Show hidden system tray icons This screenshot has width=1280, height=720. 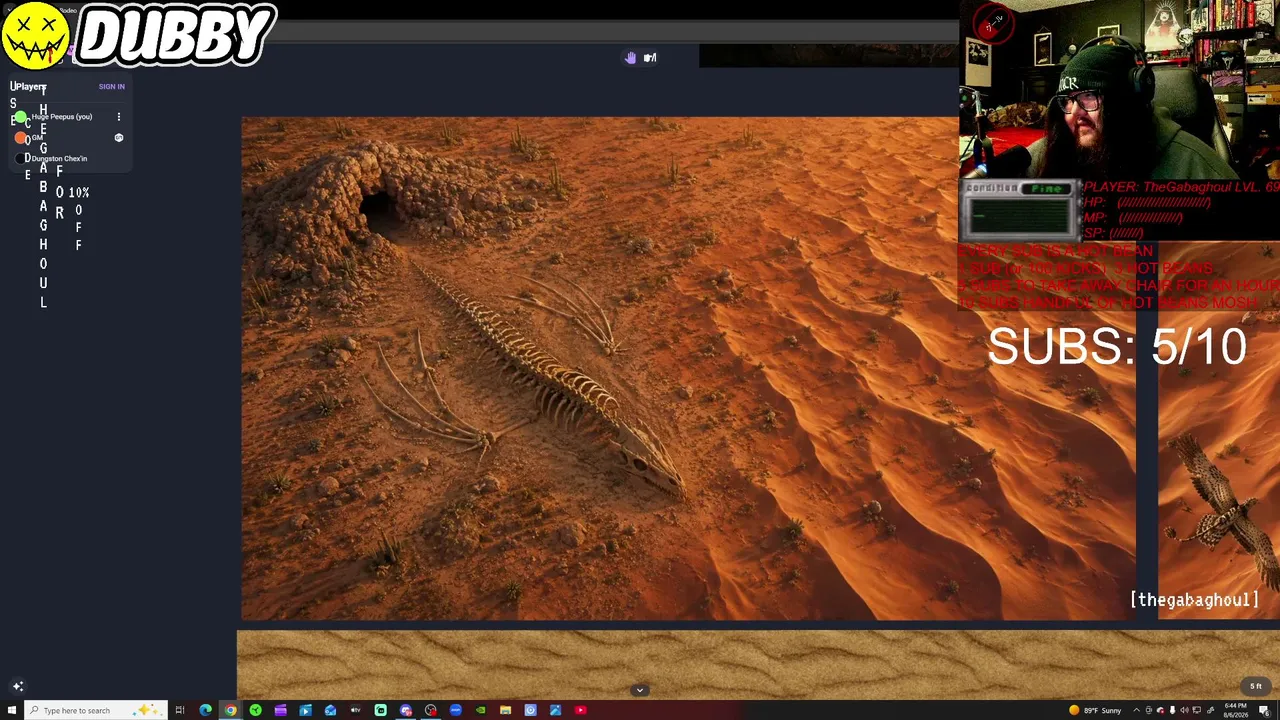(1137, 710)
